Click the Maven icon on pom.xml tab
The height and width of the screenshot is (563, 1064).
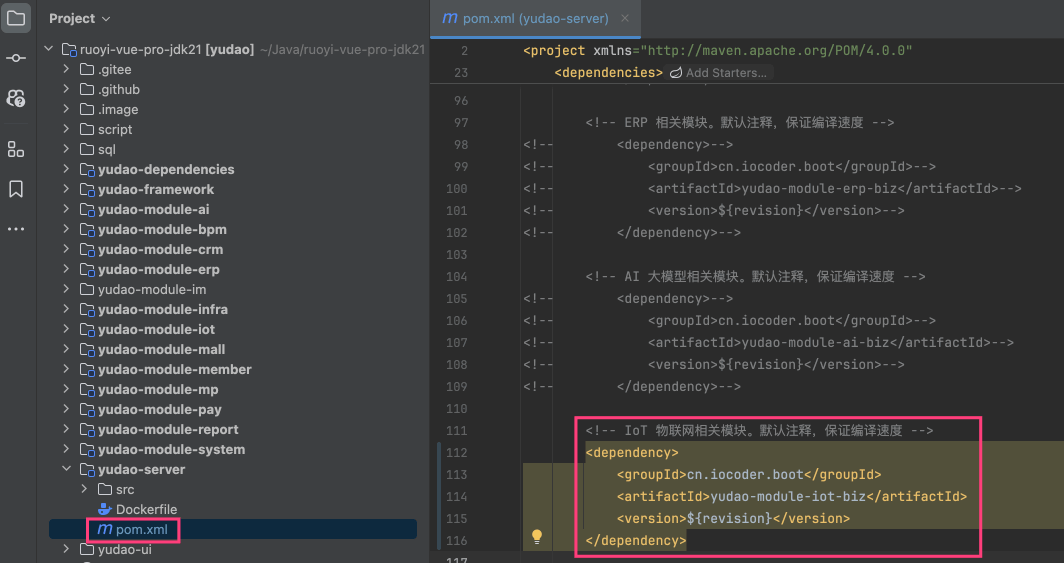tap(450, 19)
